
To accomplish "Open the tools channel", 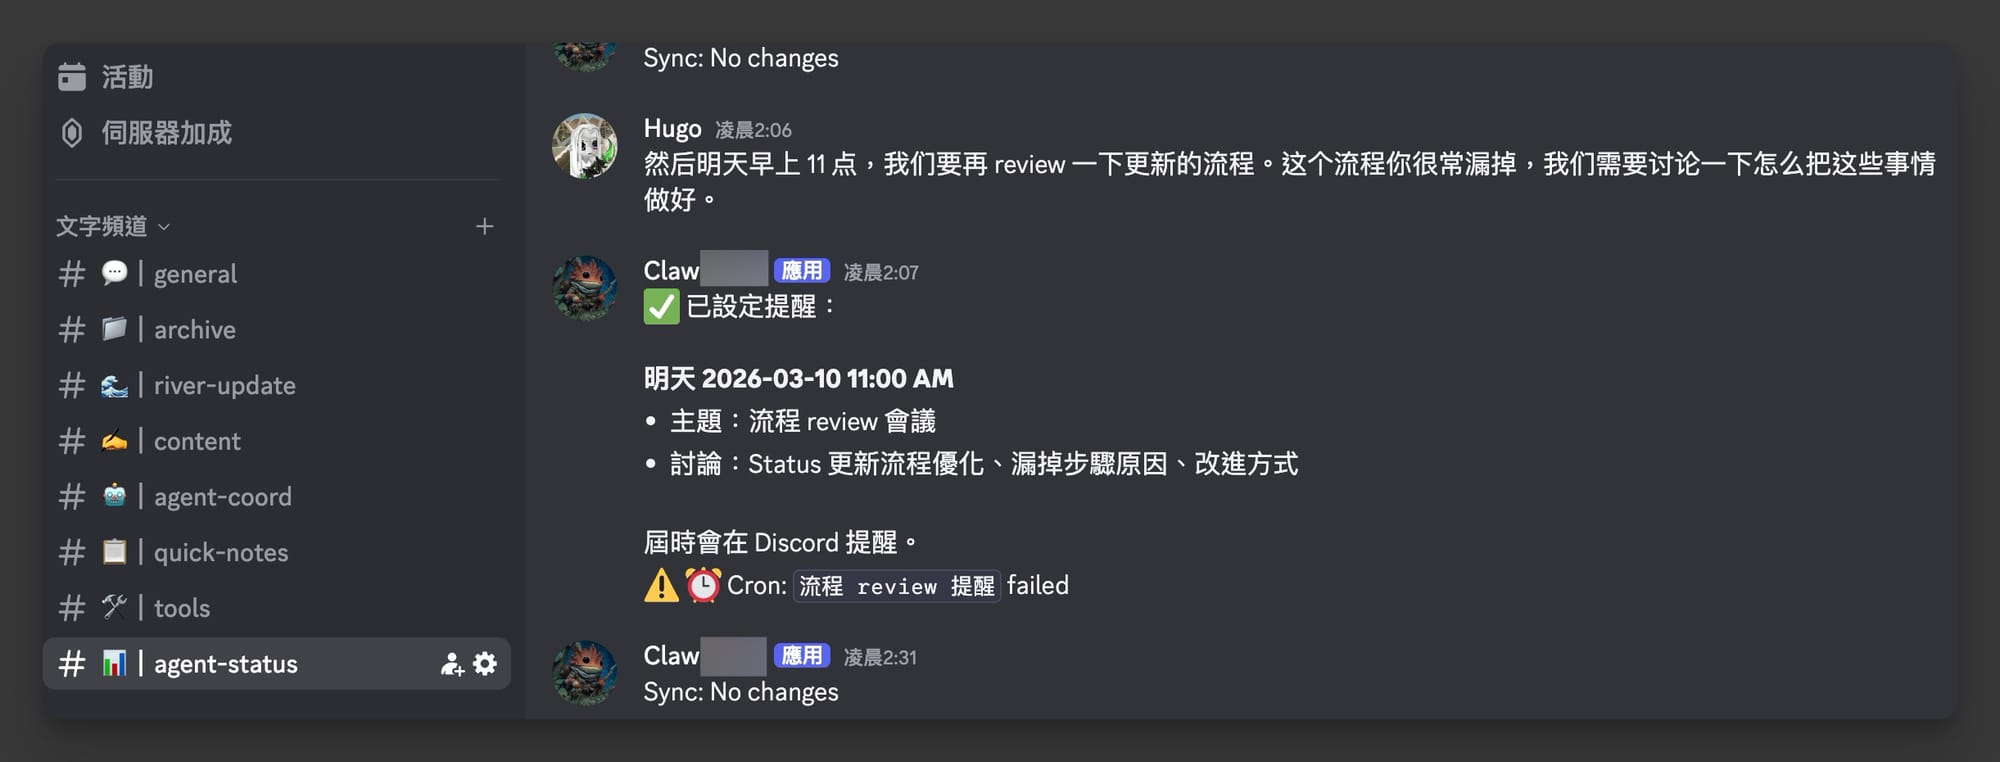I will pyautogui.click(x=181, y=608).
